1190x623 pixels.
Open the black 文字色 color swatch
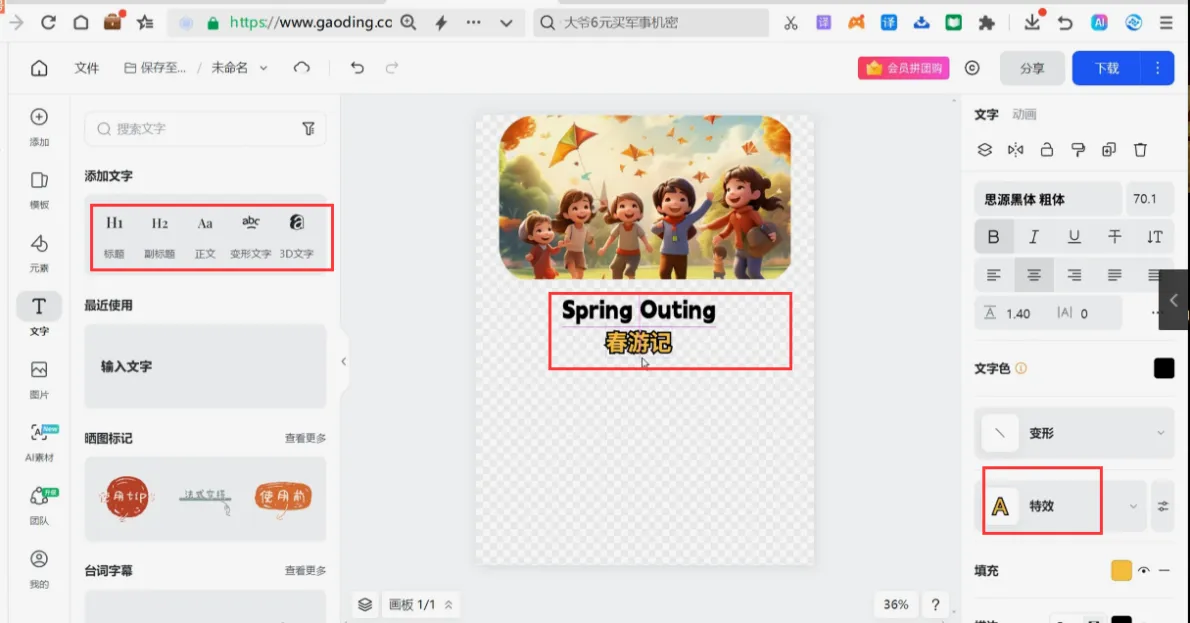(1163, 368)
